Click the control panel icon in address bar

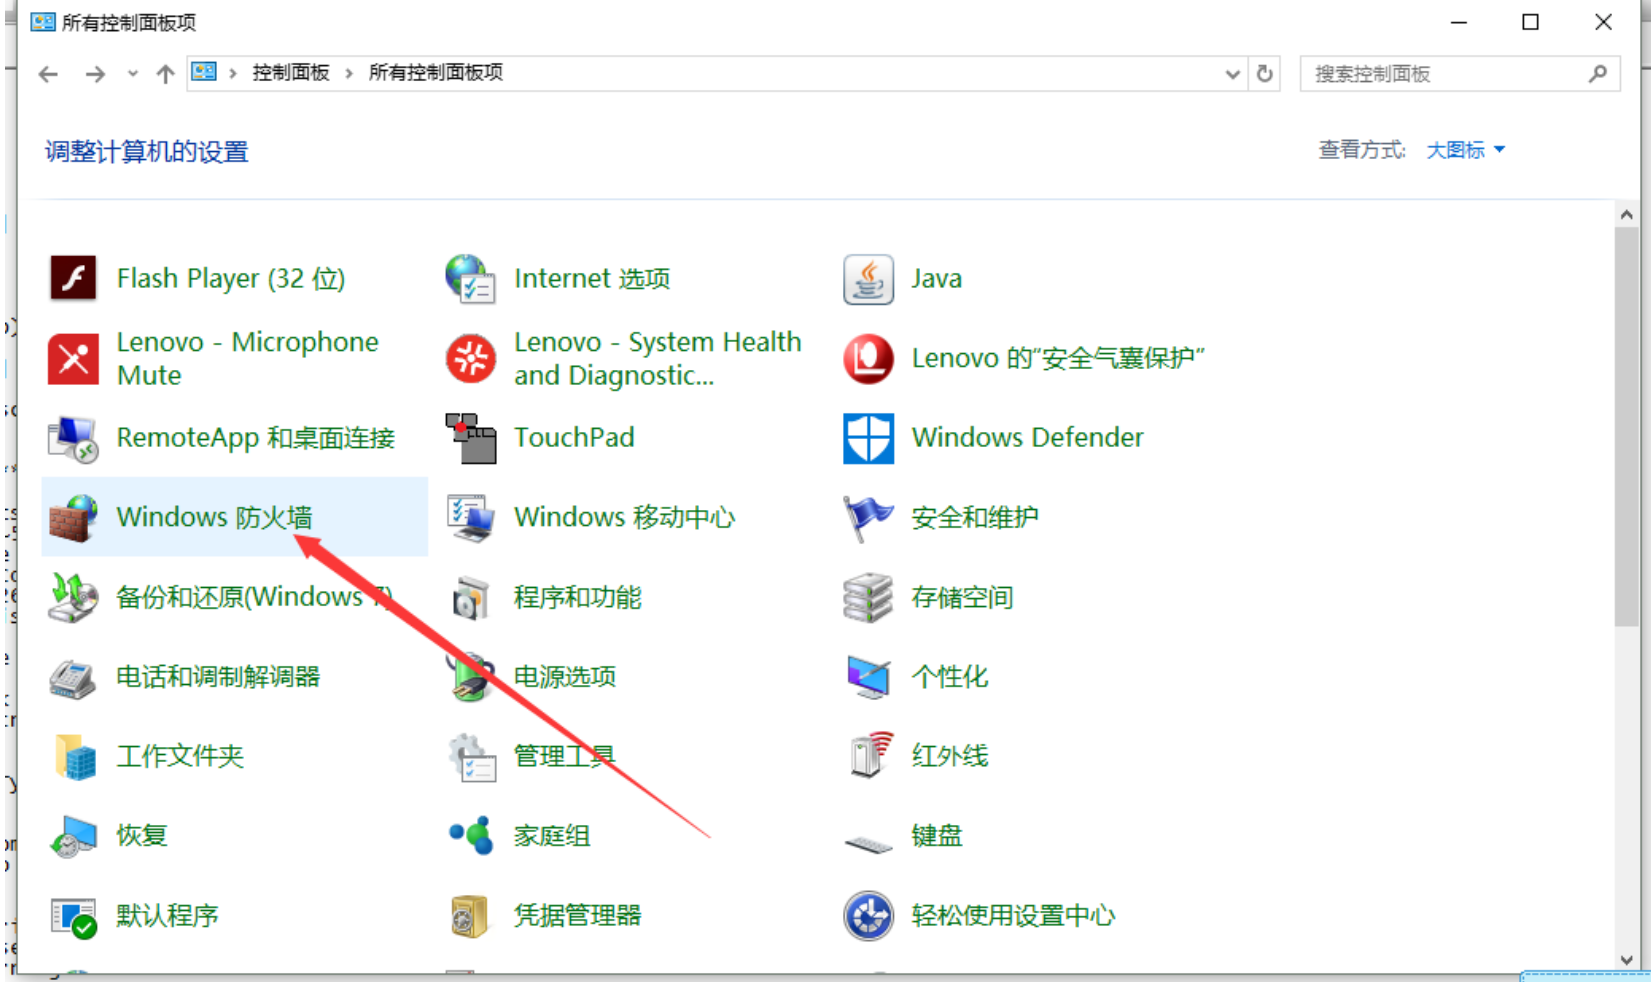204,72
